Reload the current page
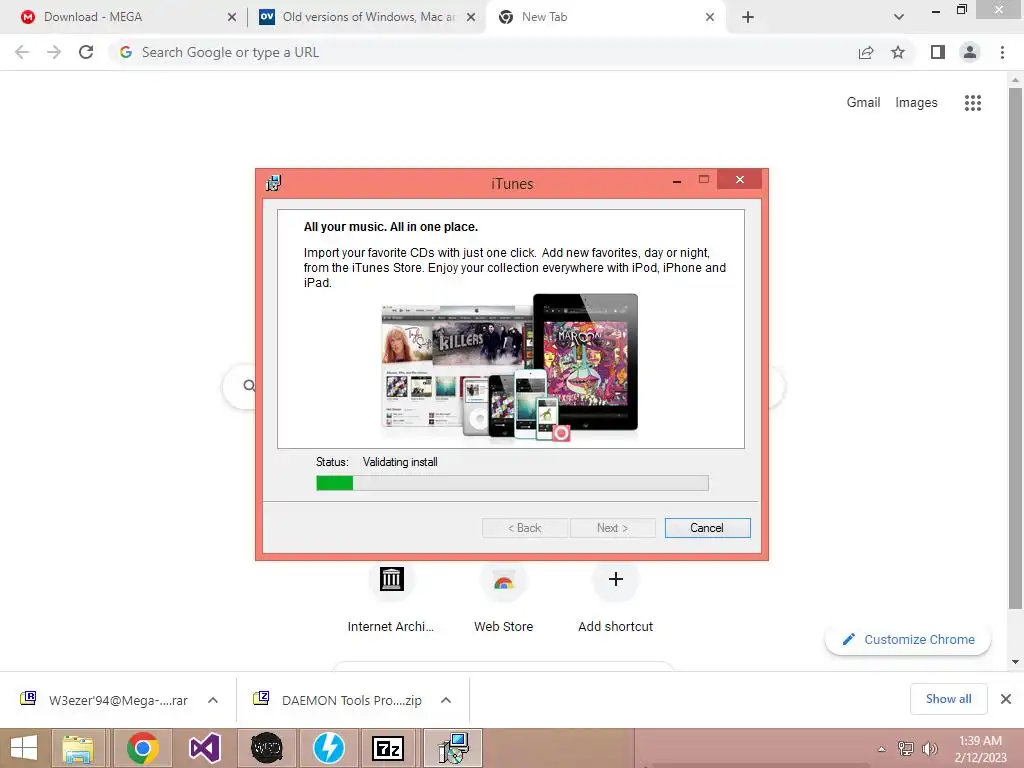This screenshot has width=1024, height=768. pos(86,52)
